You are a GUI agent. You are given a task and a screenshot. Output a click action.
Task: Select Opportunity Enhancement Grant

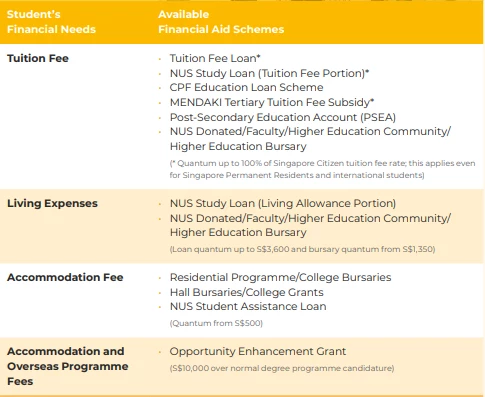[x=258, y=351]
